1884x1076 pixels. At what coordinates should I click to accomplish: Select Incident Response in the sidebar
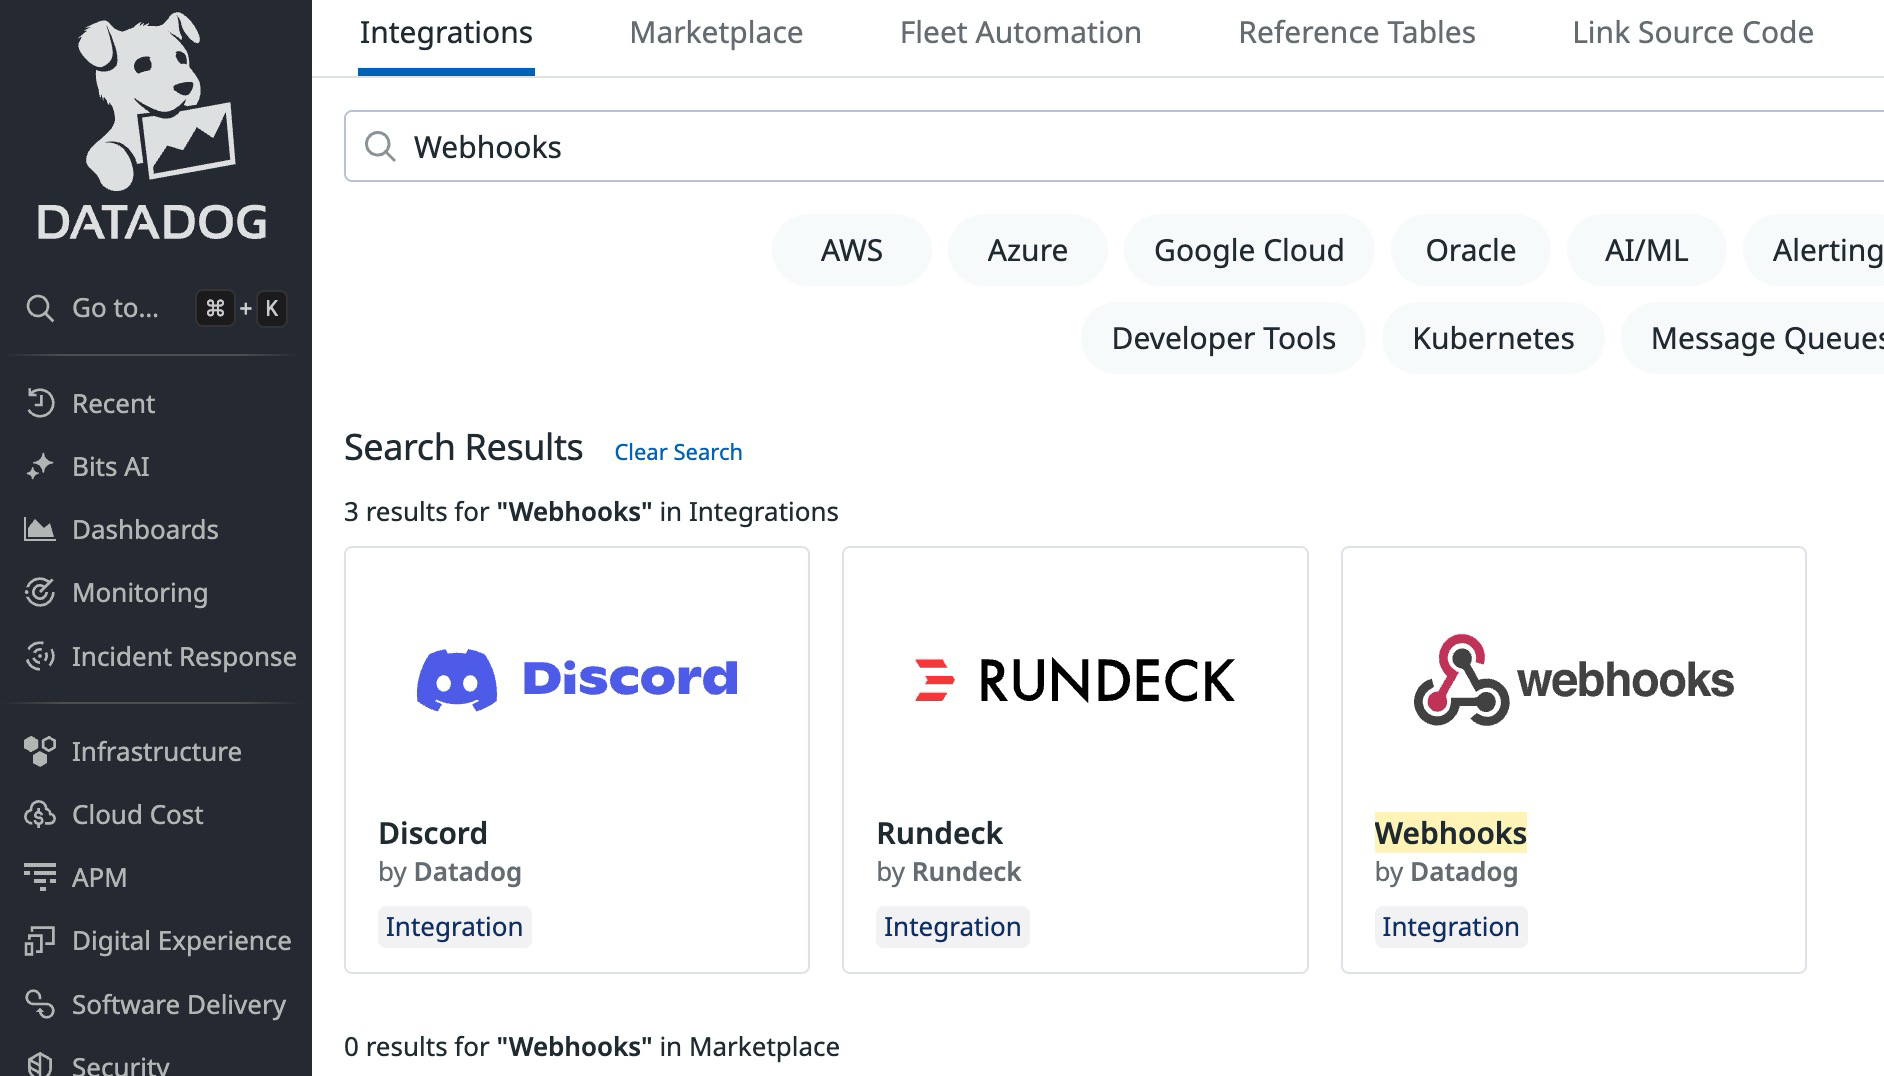point(183,656)
